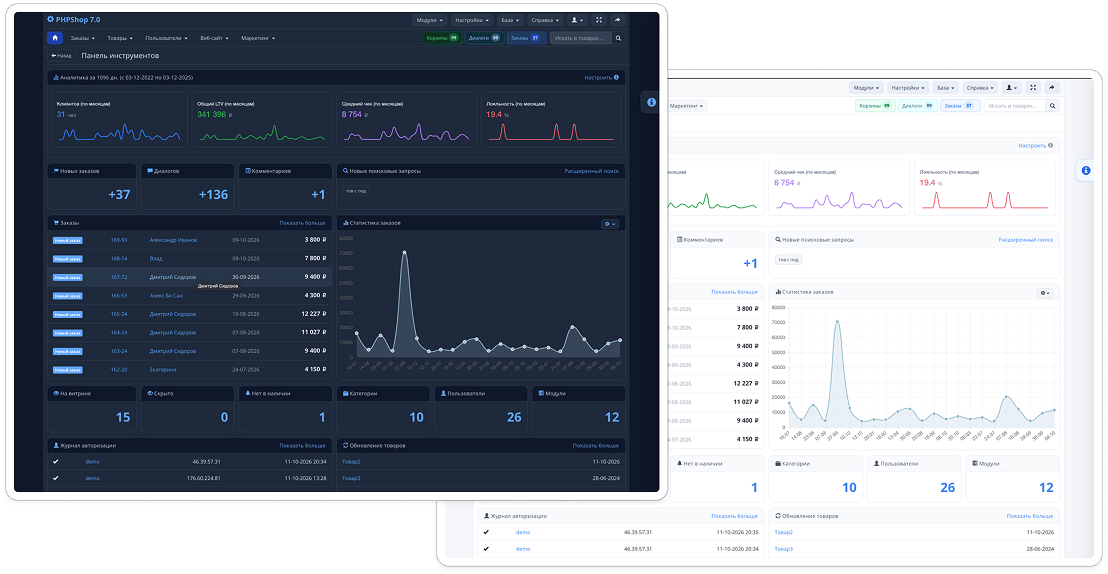Viewport: 1108px width, 574px height.
Task: Click Клиентов monthly sparkline card in dark window
Action: 119,119
